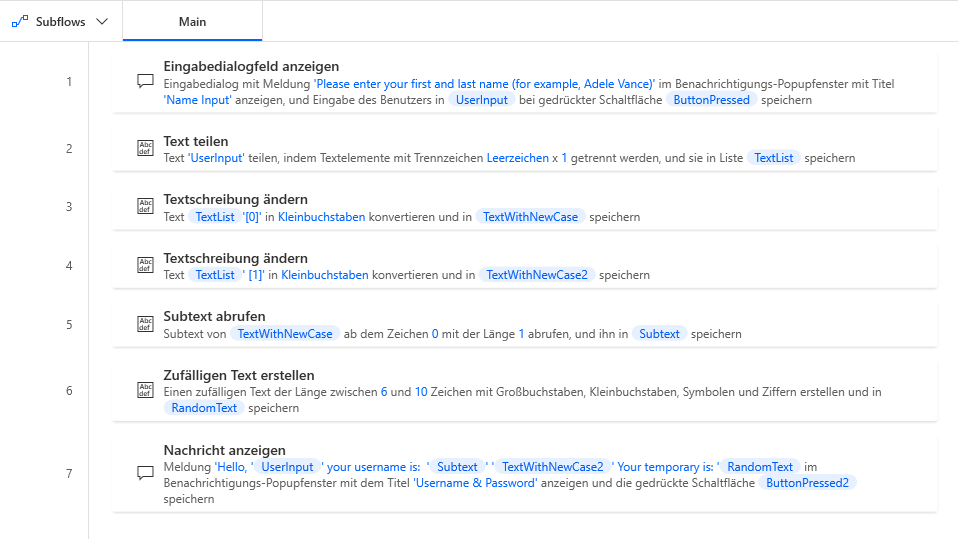The image size is (958, 539).
Task: Select Textschreibung ändern title in step 3
Action: coord(235,199)
